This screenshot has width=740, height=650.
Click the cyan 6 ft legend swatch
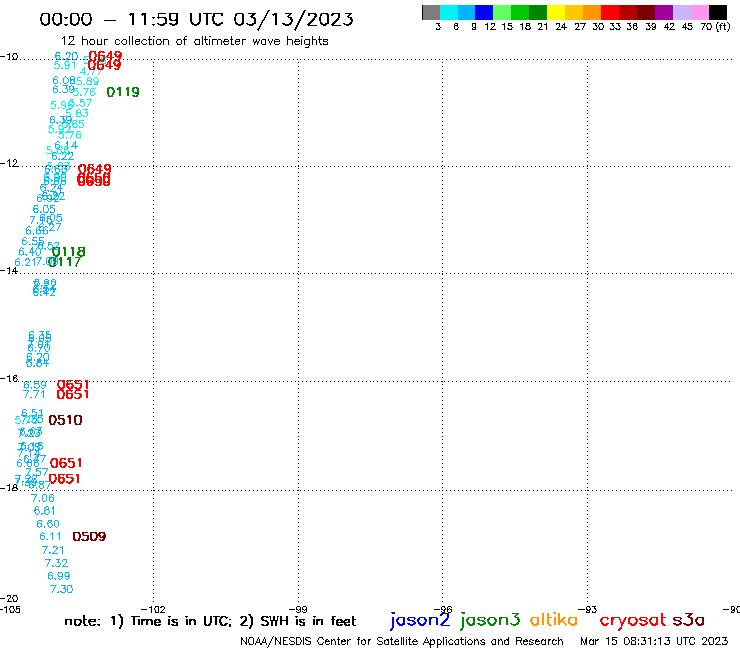[x=449, y=12]
